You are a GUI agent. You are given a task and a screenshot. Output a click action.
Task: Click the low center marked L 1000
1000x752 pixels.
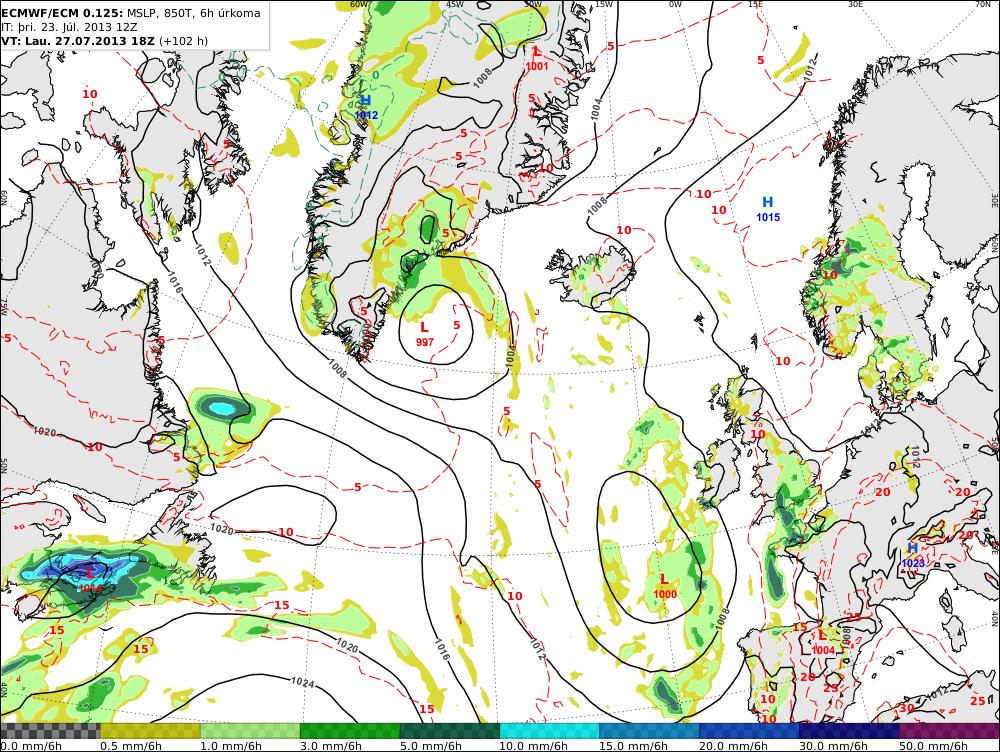[665, 586]
